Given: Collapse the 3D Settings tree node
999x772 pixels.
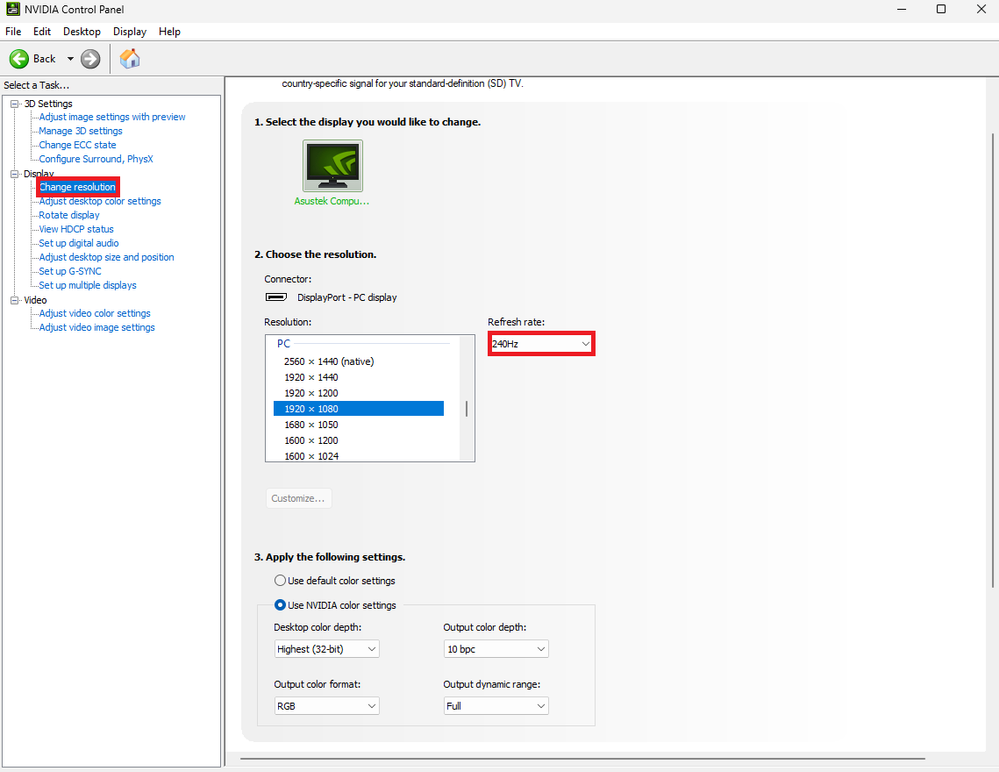Looking at the screenshot, I should [15, 104].
